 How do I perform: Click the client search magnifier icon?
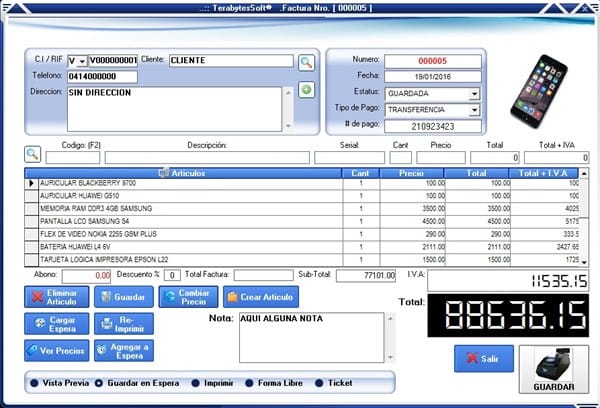307,63
